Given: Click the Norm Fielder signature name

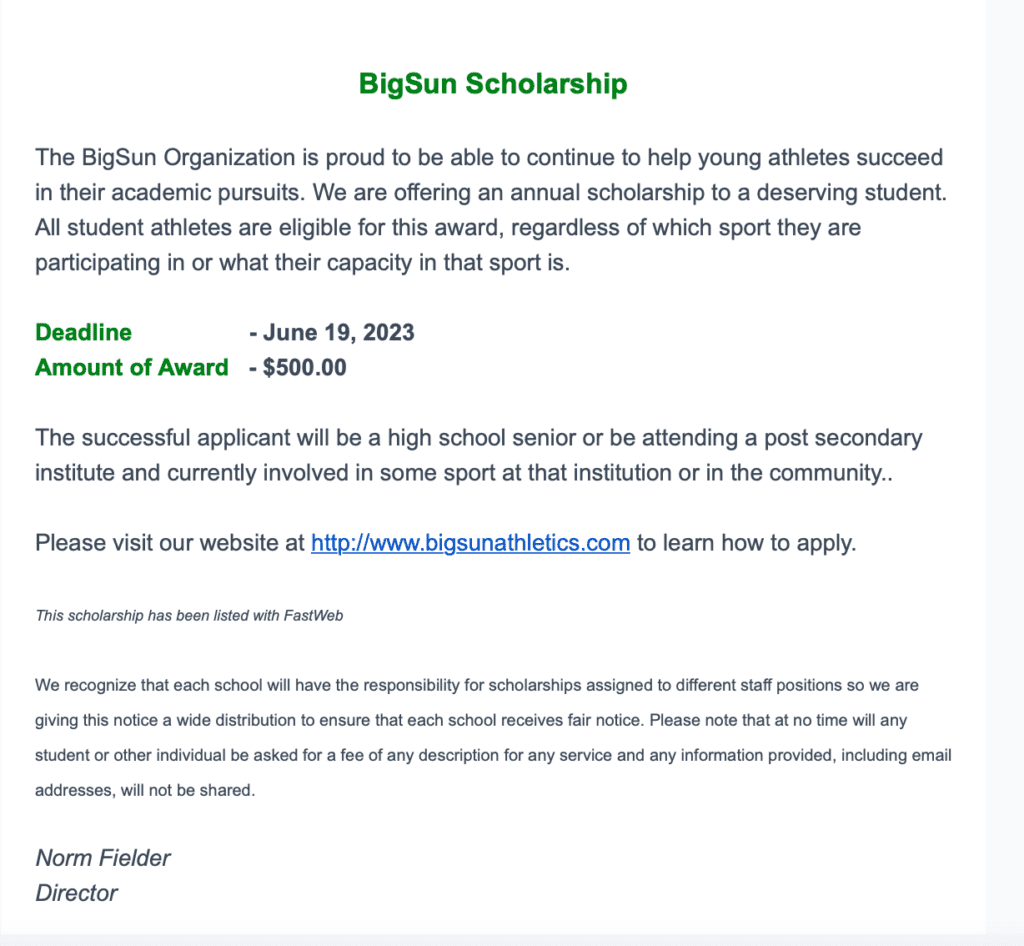Looking at the screenshot, I should point(103,858).
